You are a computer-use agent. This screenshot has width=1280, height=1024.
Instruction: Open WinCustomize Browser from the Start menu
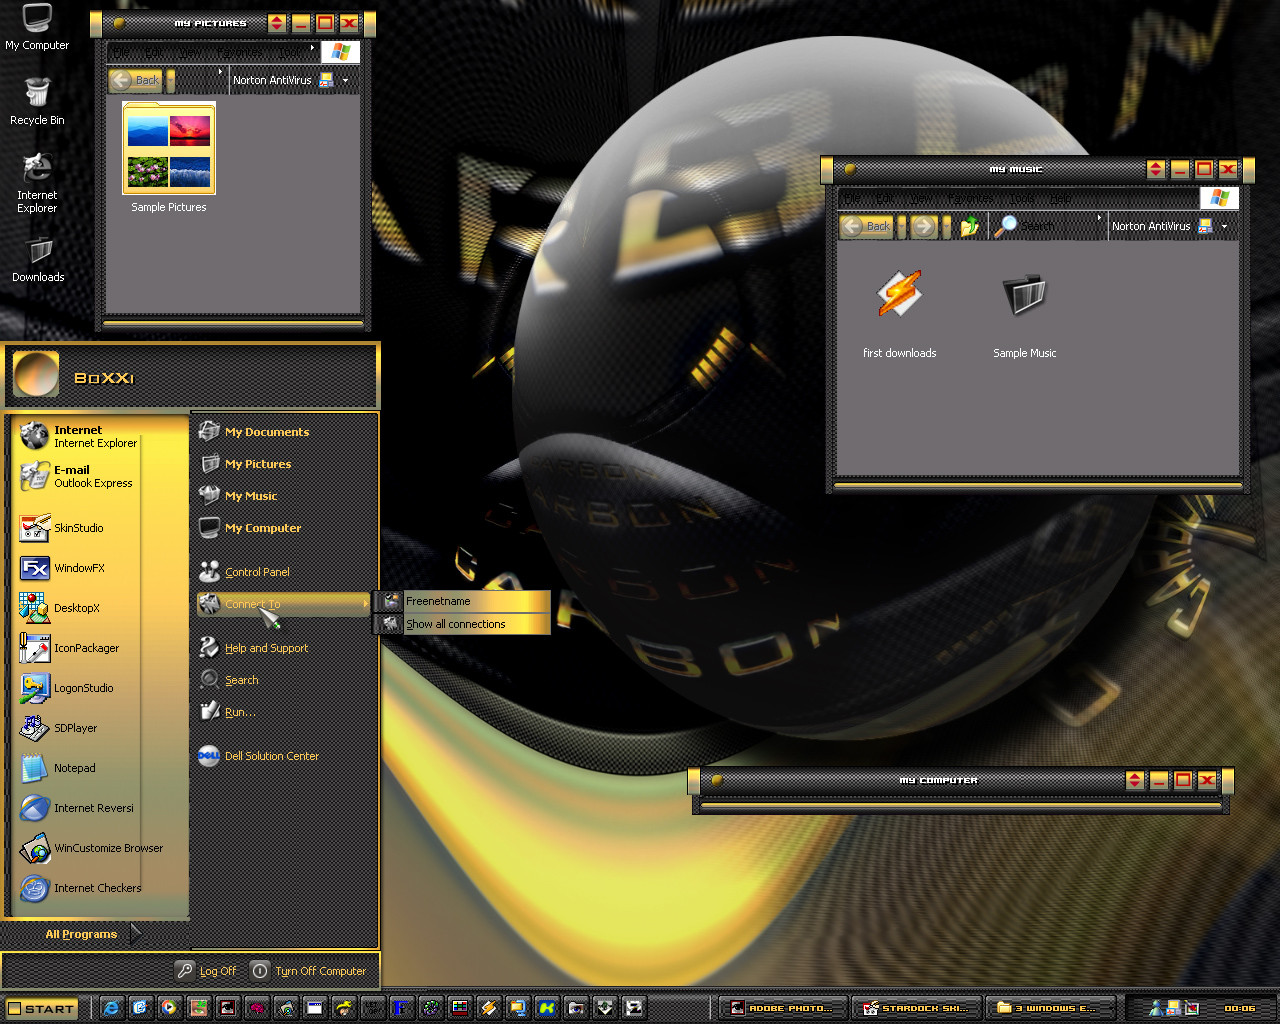pos(92,848)
